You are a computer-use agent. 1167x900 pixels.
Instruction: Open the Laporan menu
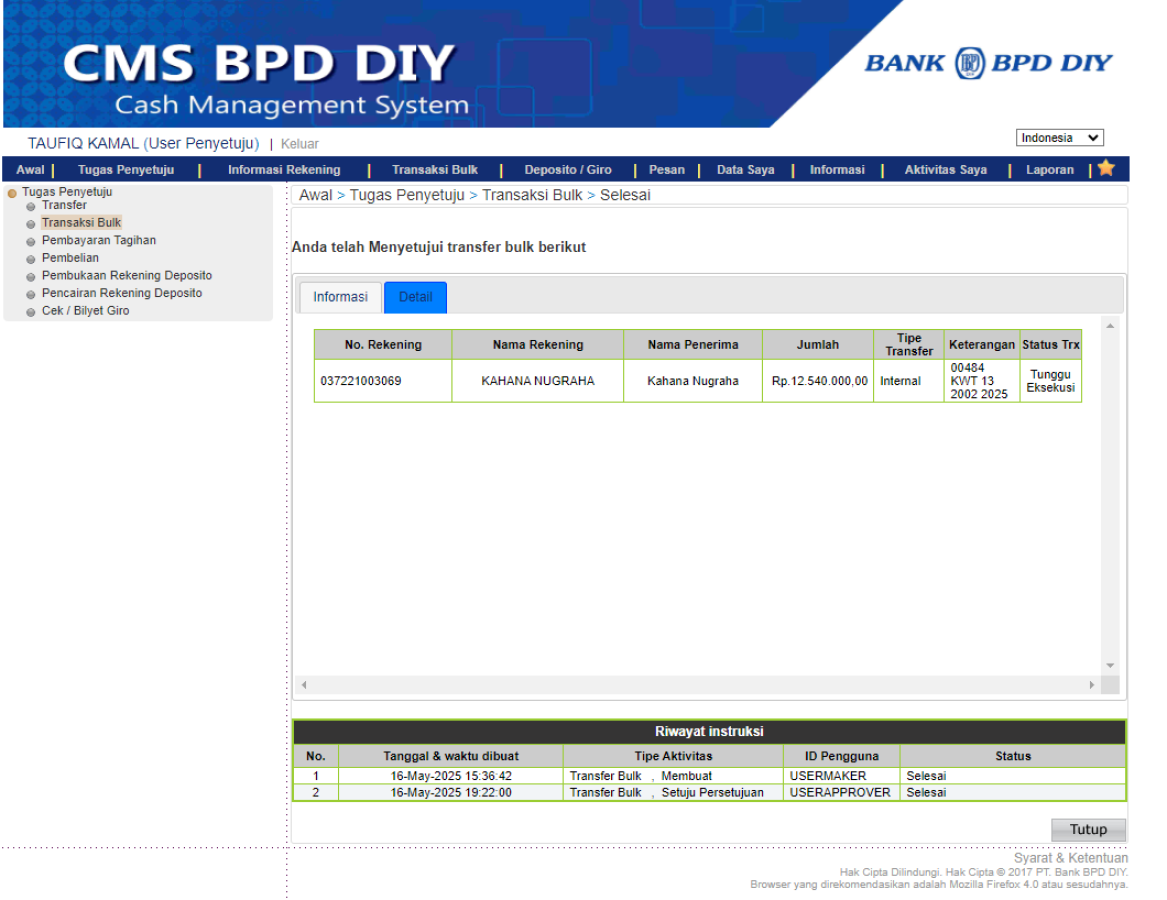tap(1049, 170)
